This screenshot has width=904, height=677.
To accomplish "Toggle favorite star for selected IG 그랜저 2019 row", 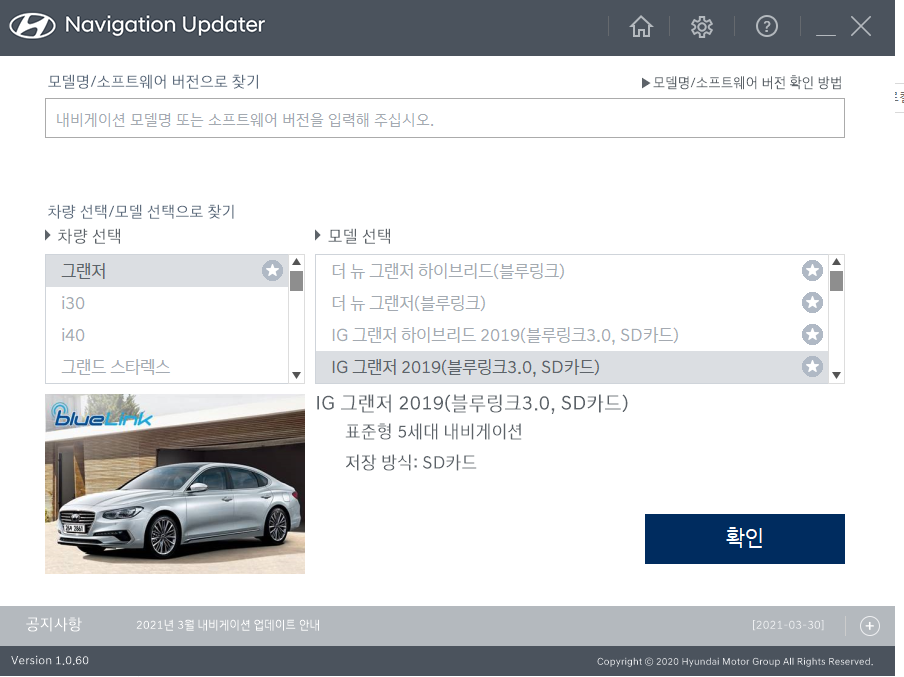I will (812, 366).
